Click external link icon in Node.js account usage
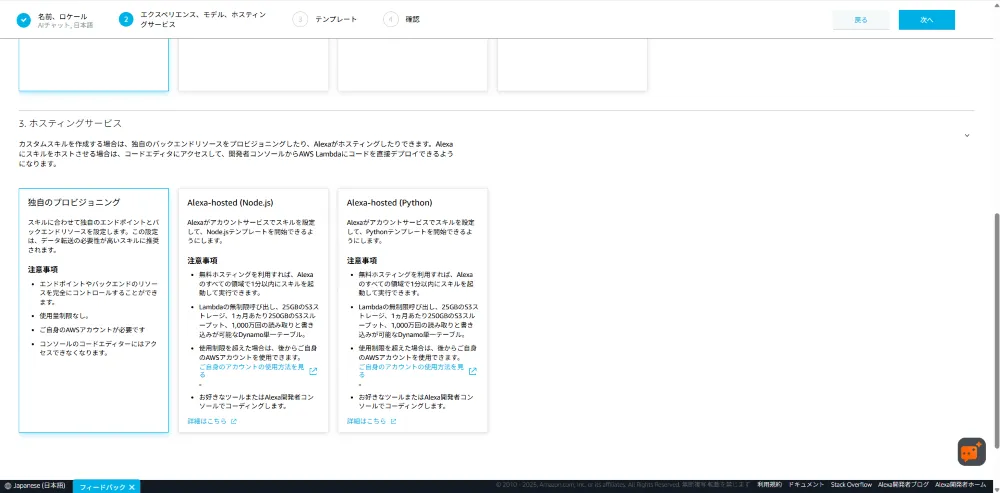This screenshot has width=1000, height=493. point(313,371)
